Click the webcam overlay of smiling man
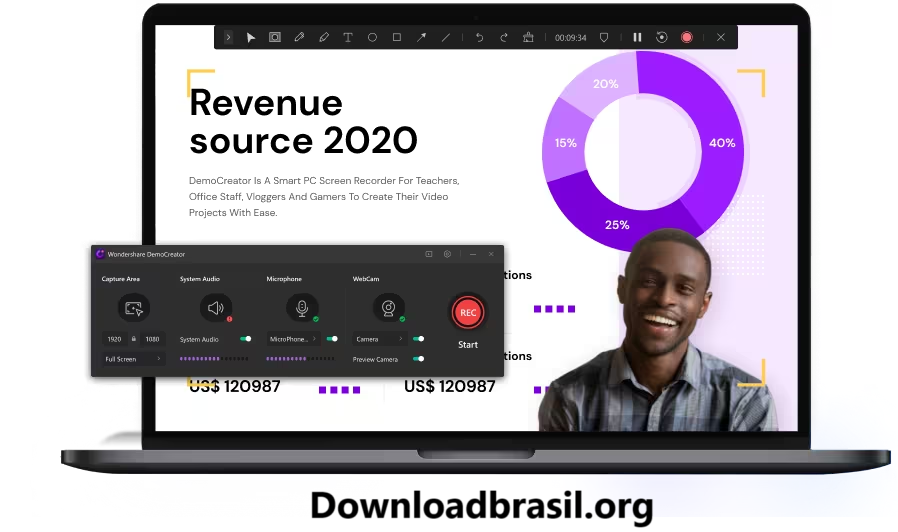The height and width of the screenshot is (532, 898). 659,332
